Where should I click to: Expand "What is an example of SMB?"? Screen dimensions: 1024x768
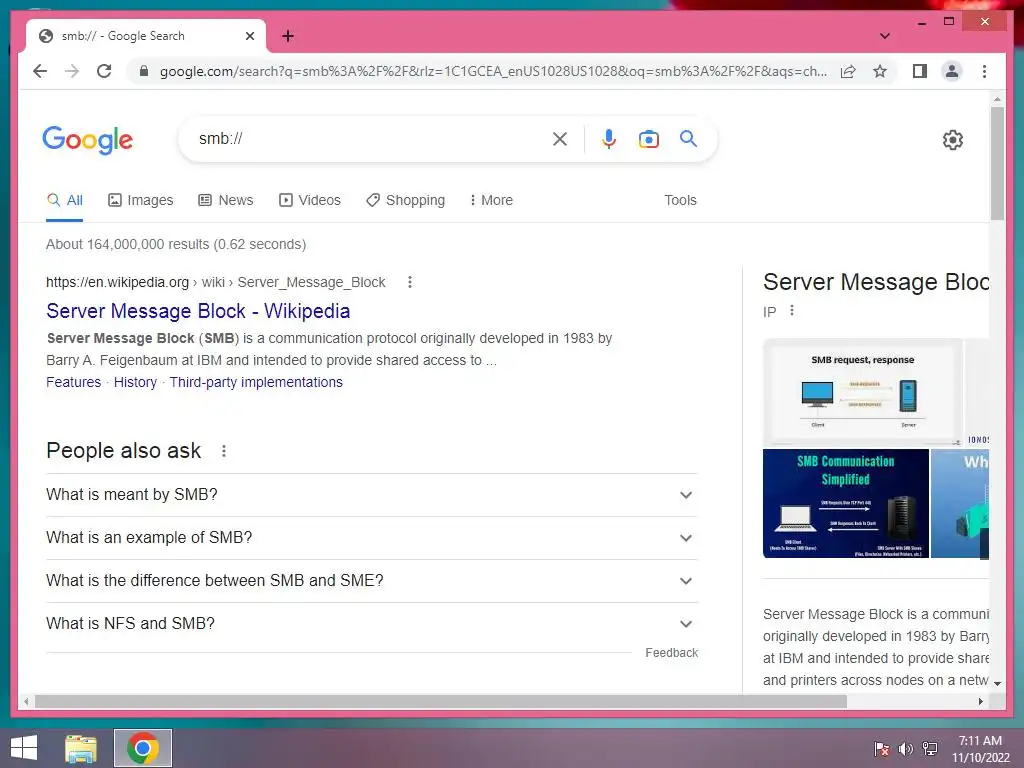(x=372, y=537)
